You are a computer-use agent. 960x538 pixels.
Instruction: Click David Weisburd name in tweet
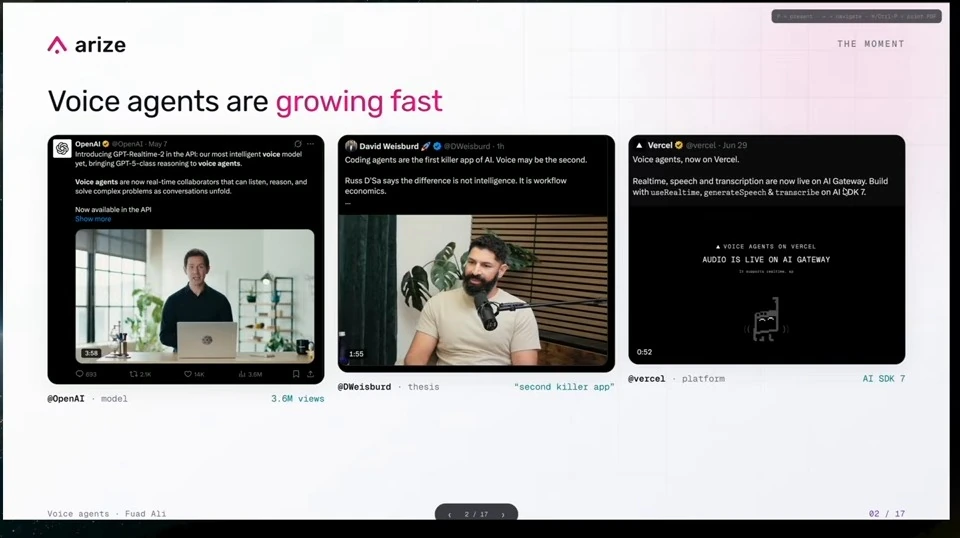point(389,146)
